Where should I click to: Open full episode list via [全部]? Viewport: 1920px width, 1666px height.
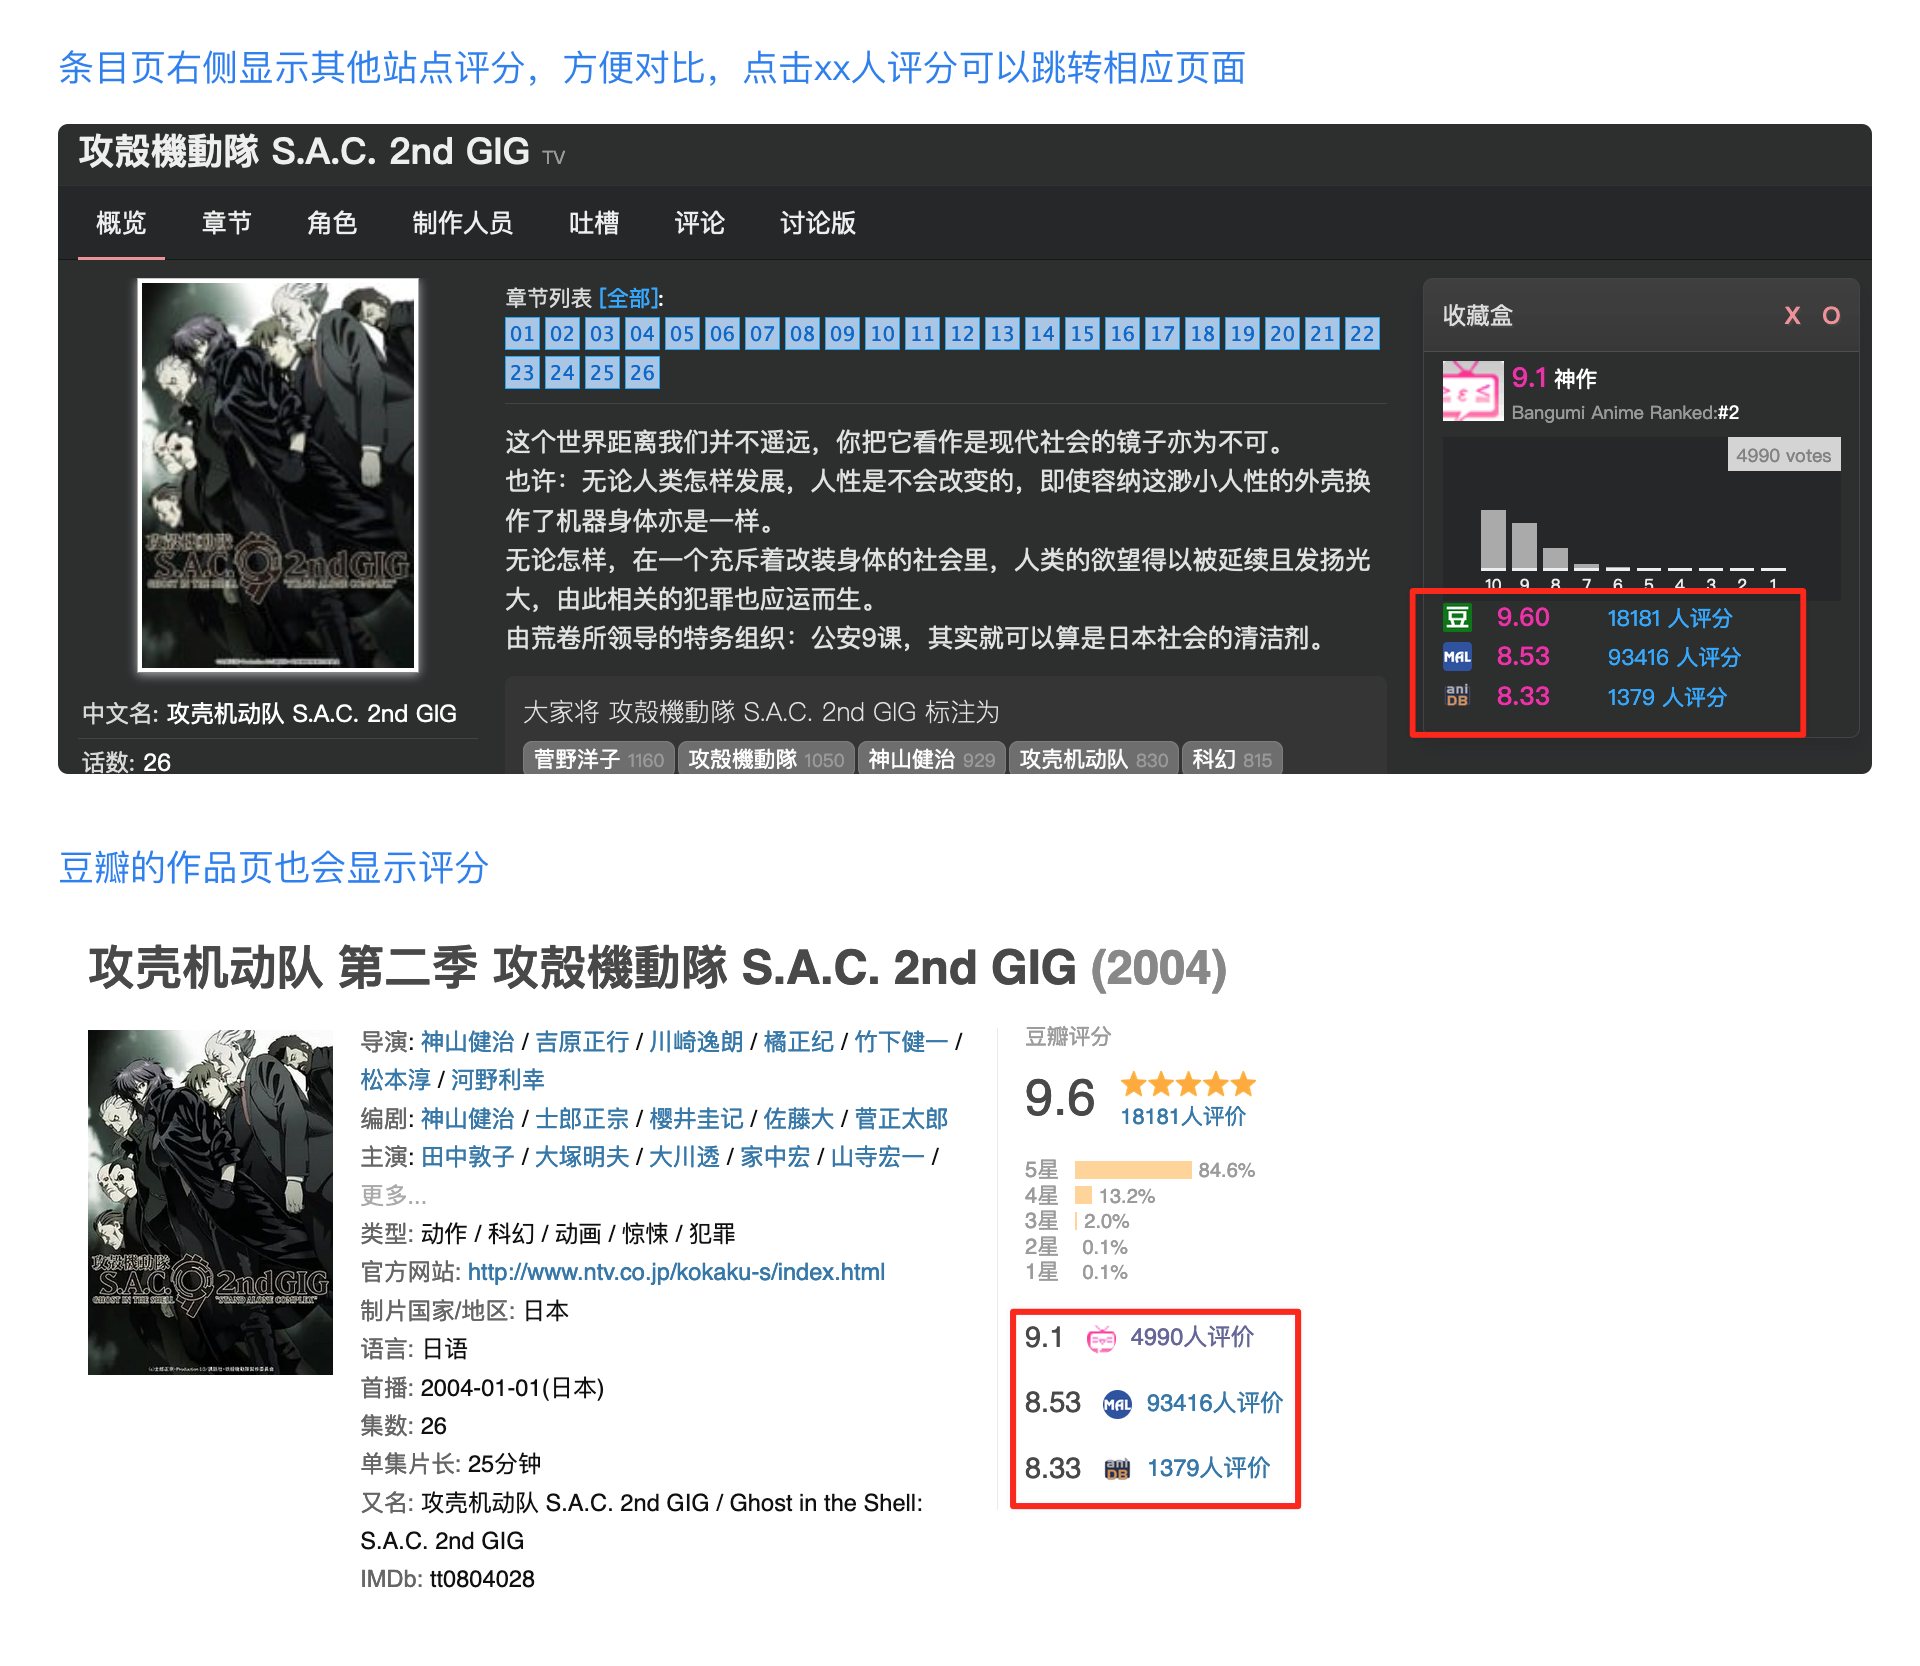[629, 298]
